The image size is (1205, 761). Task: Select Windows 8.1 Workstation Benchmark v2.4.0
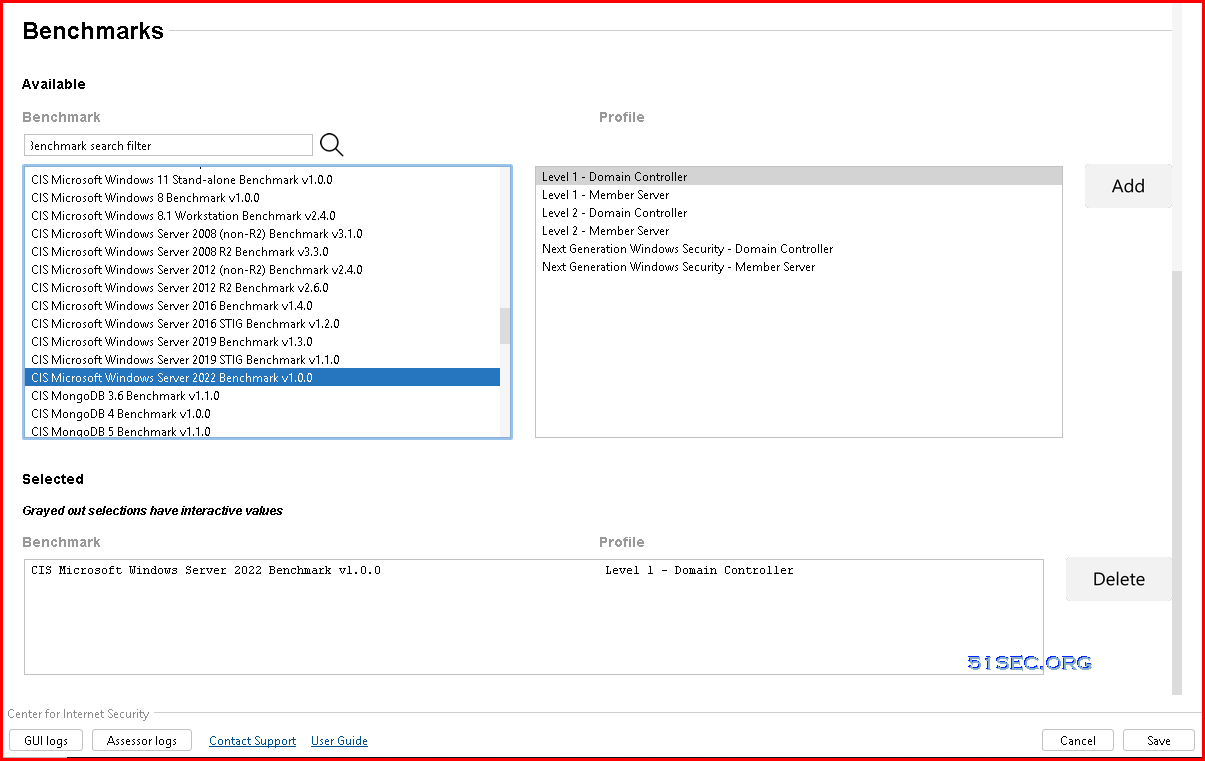[262, 216]
